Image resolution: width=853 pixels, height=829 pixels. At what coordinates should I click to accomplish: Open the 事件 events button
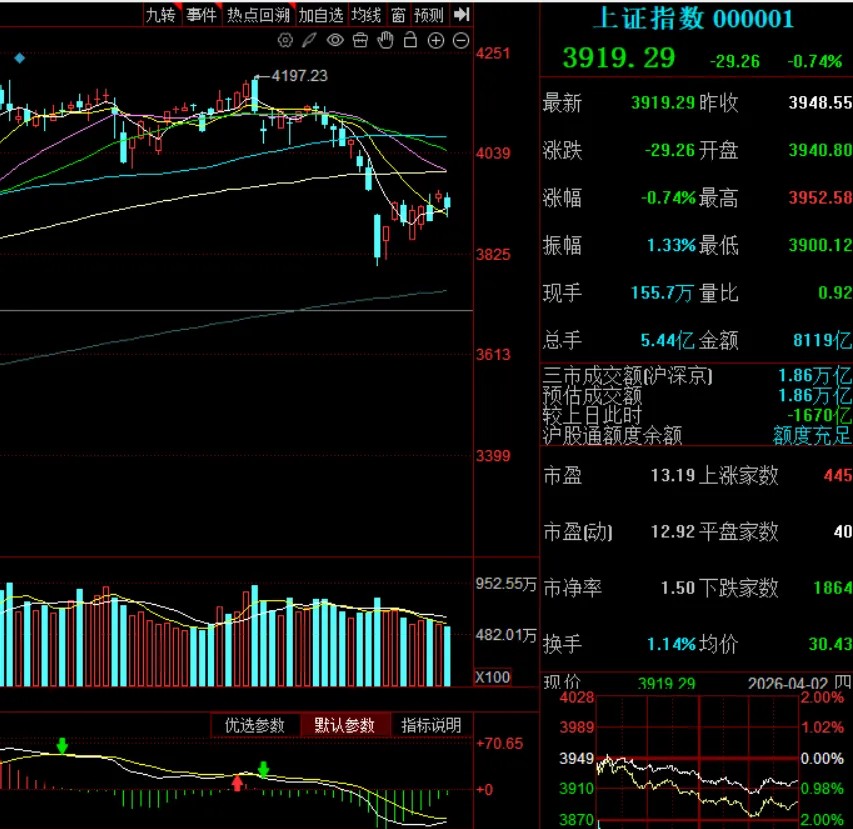tap(201, 15)
